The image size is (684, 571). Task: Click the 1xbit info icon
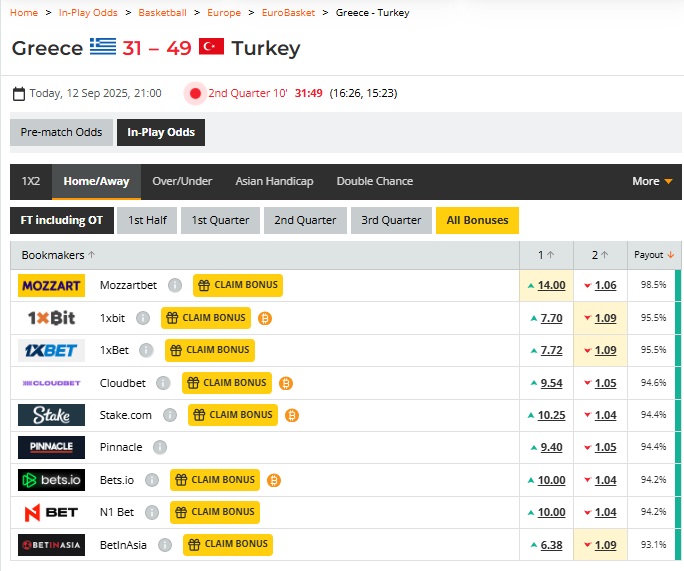coord(143,318)
